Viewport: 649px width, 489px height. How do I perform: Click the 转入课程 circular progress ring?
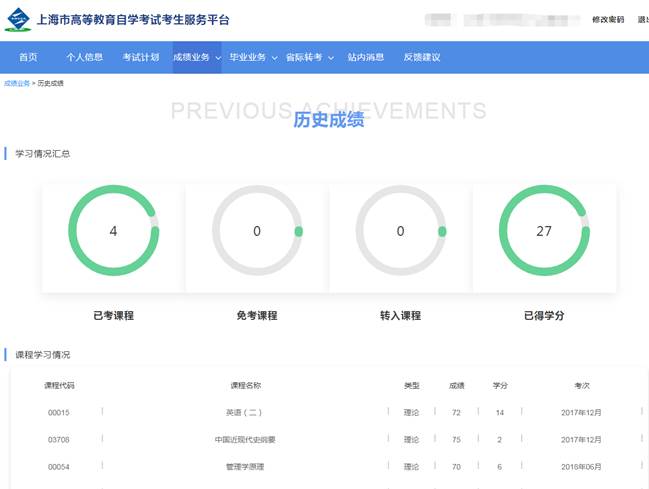tap(401, 231)
